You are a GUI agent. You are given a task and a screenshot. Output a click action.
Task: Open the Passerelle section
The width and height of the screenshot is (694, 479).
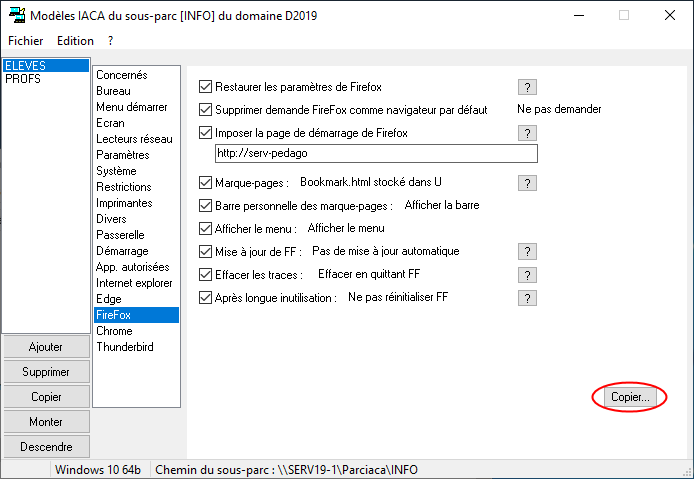click(x=136, y=235)
